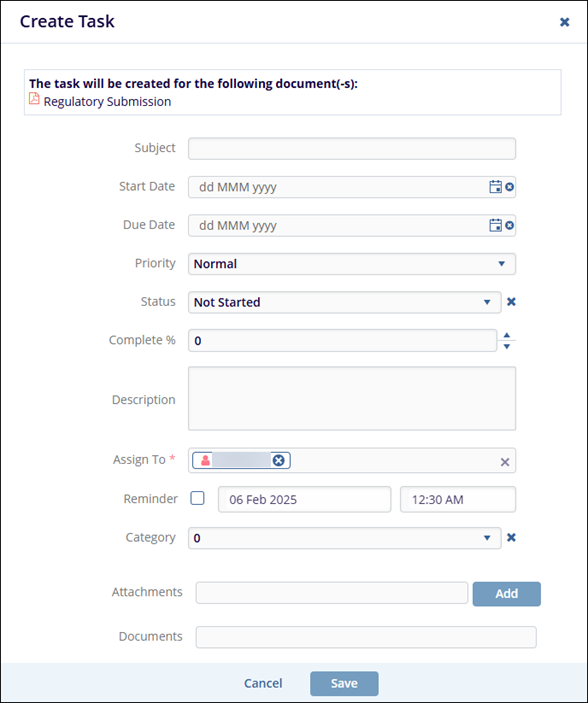Open the Start Date calendar picker
This screenshot has height=703, width=588.
[x=495, y=187]
